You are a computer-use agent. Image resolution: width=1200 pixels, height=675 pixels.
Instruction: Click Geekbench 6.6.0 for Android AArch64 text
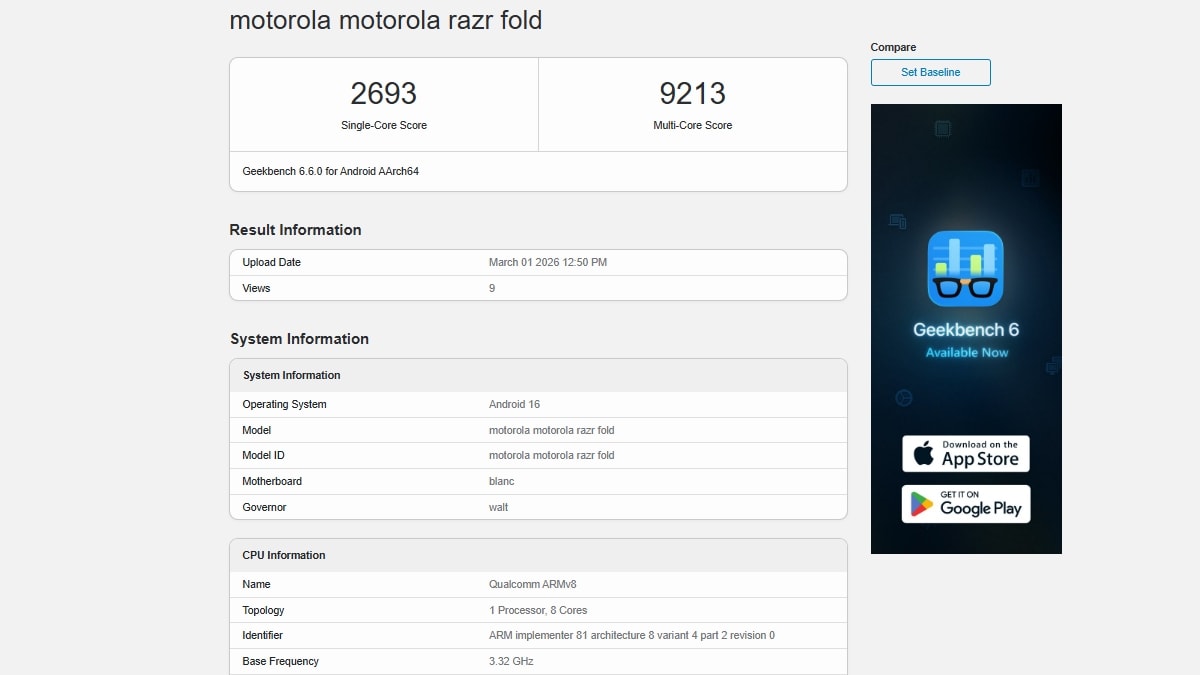click(x=332, y=171)
